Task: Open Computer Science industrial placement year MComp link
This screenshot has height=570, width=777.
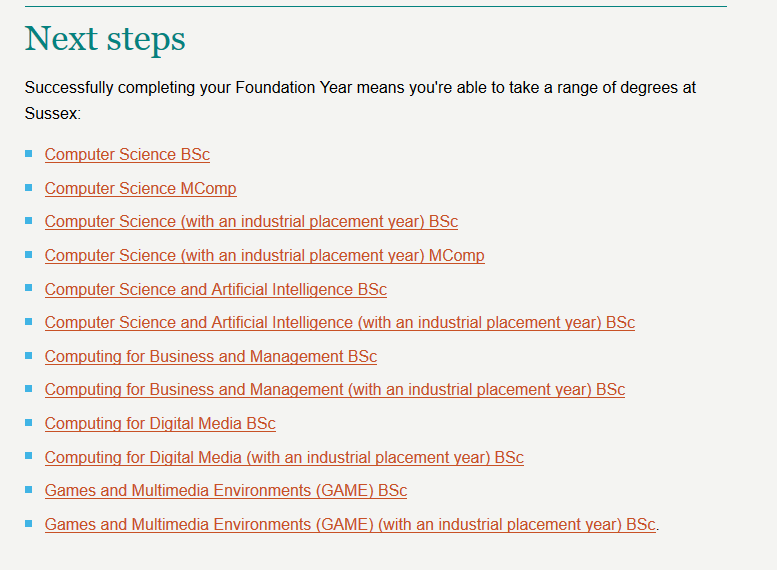Action: click(x=264, y=256)
